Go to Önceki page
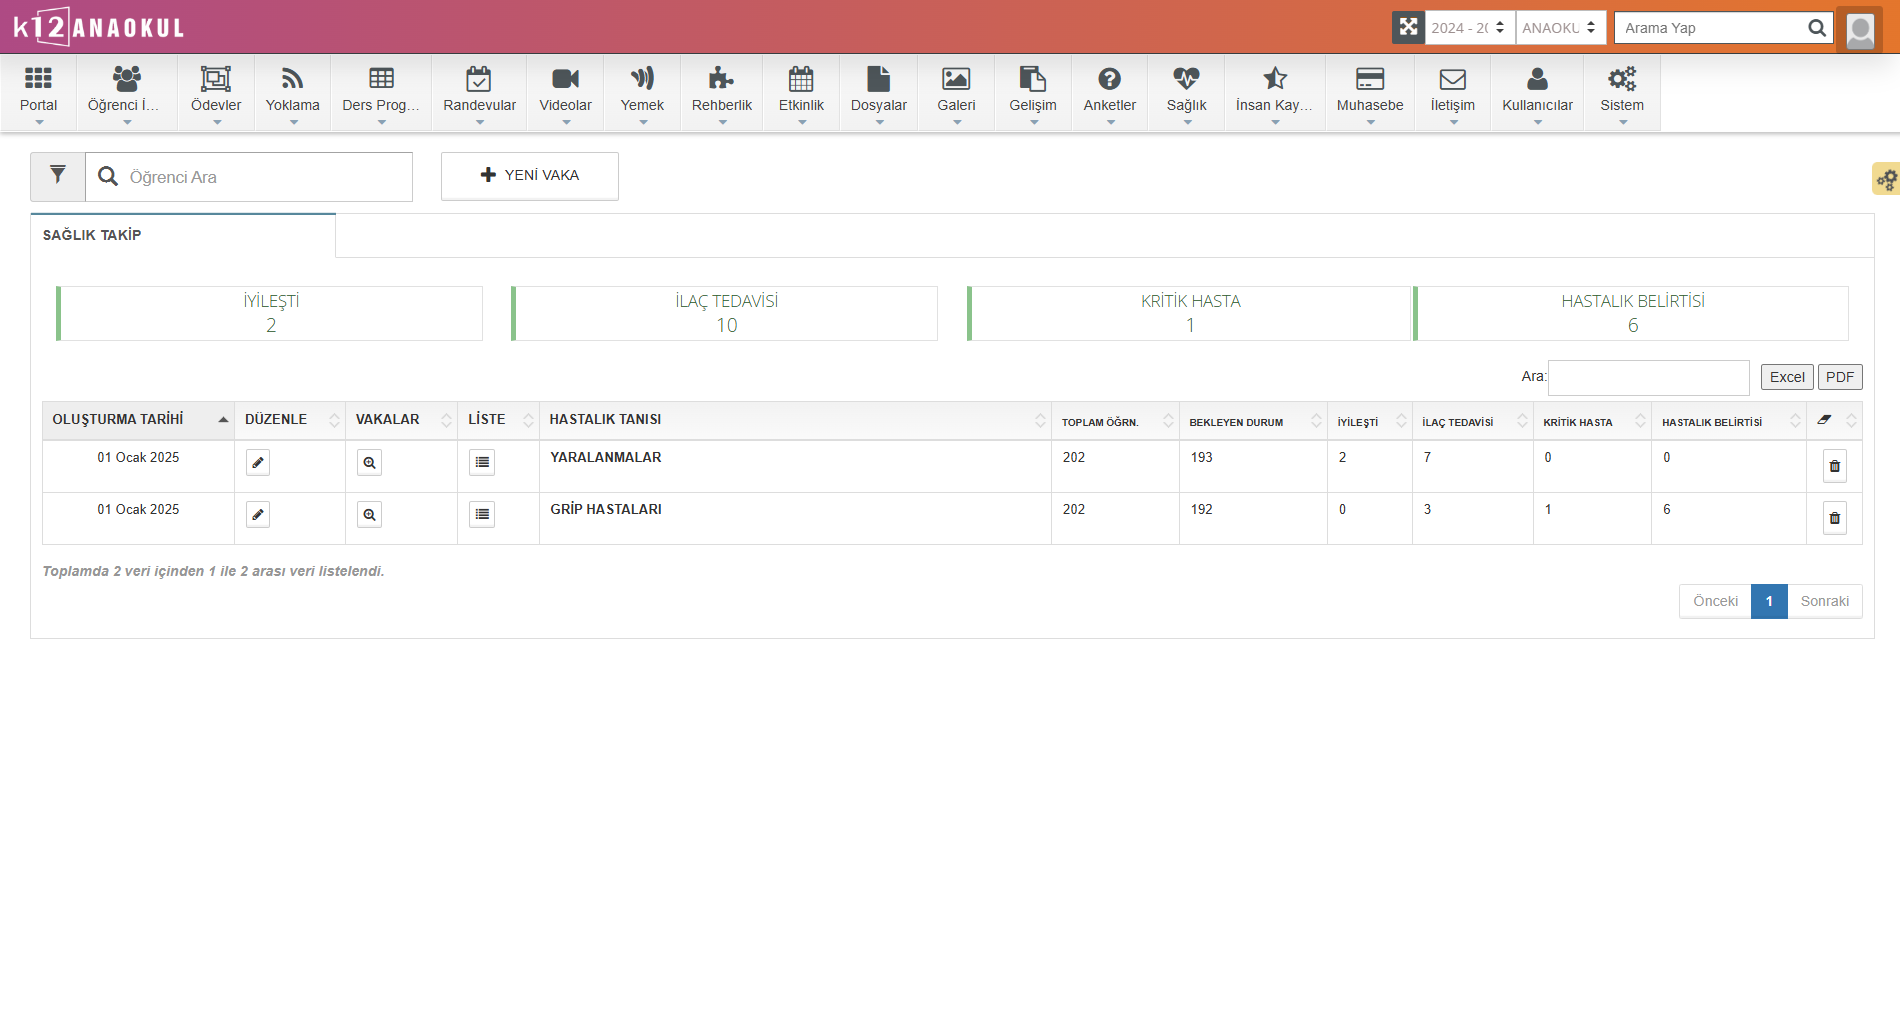The height and width of the screenshot is (1021, 1900). pyautogui.click(x=1715, y=601)
